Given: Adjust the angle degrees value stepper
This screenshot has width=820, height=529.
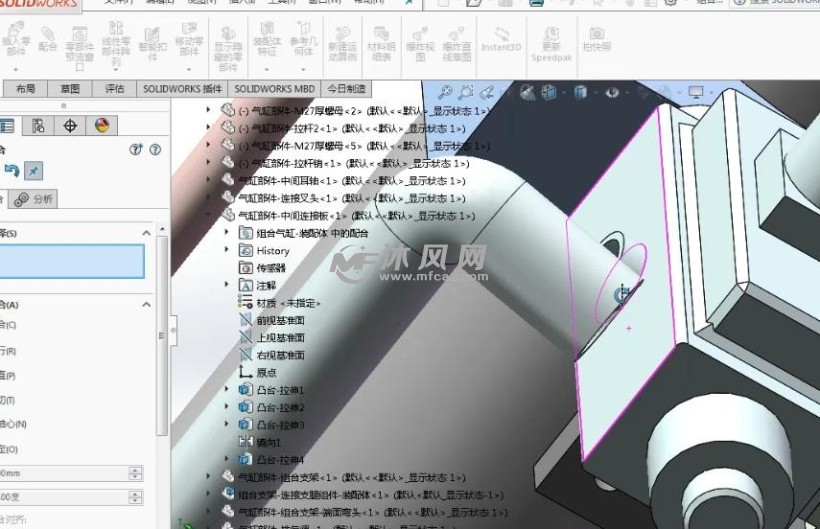Looking at the screenshot, I should (x=135, y=497).
